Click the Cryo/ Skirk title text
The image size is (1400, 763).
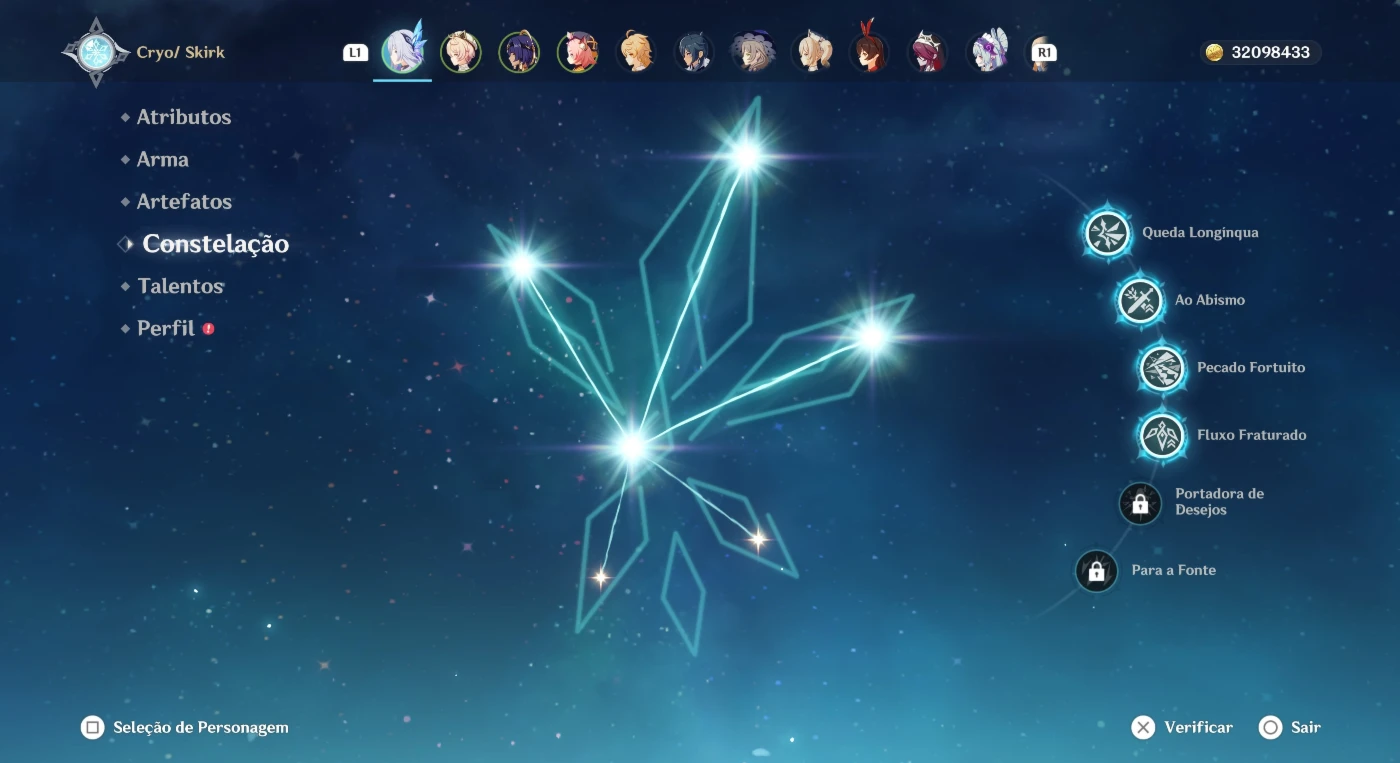click(181, 52)
